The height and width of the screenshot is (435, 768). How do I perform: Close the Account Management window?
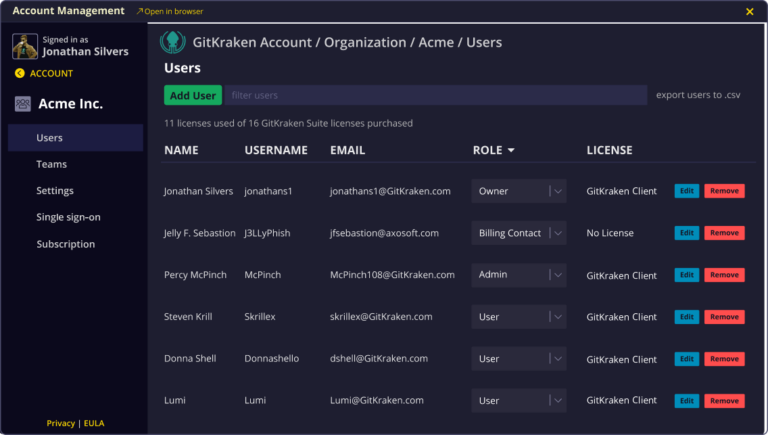point(749,11)
